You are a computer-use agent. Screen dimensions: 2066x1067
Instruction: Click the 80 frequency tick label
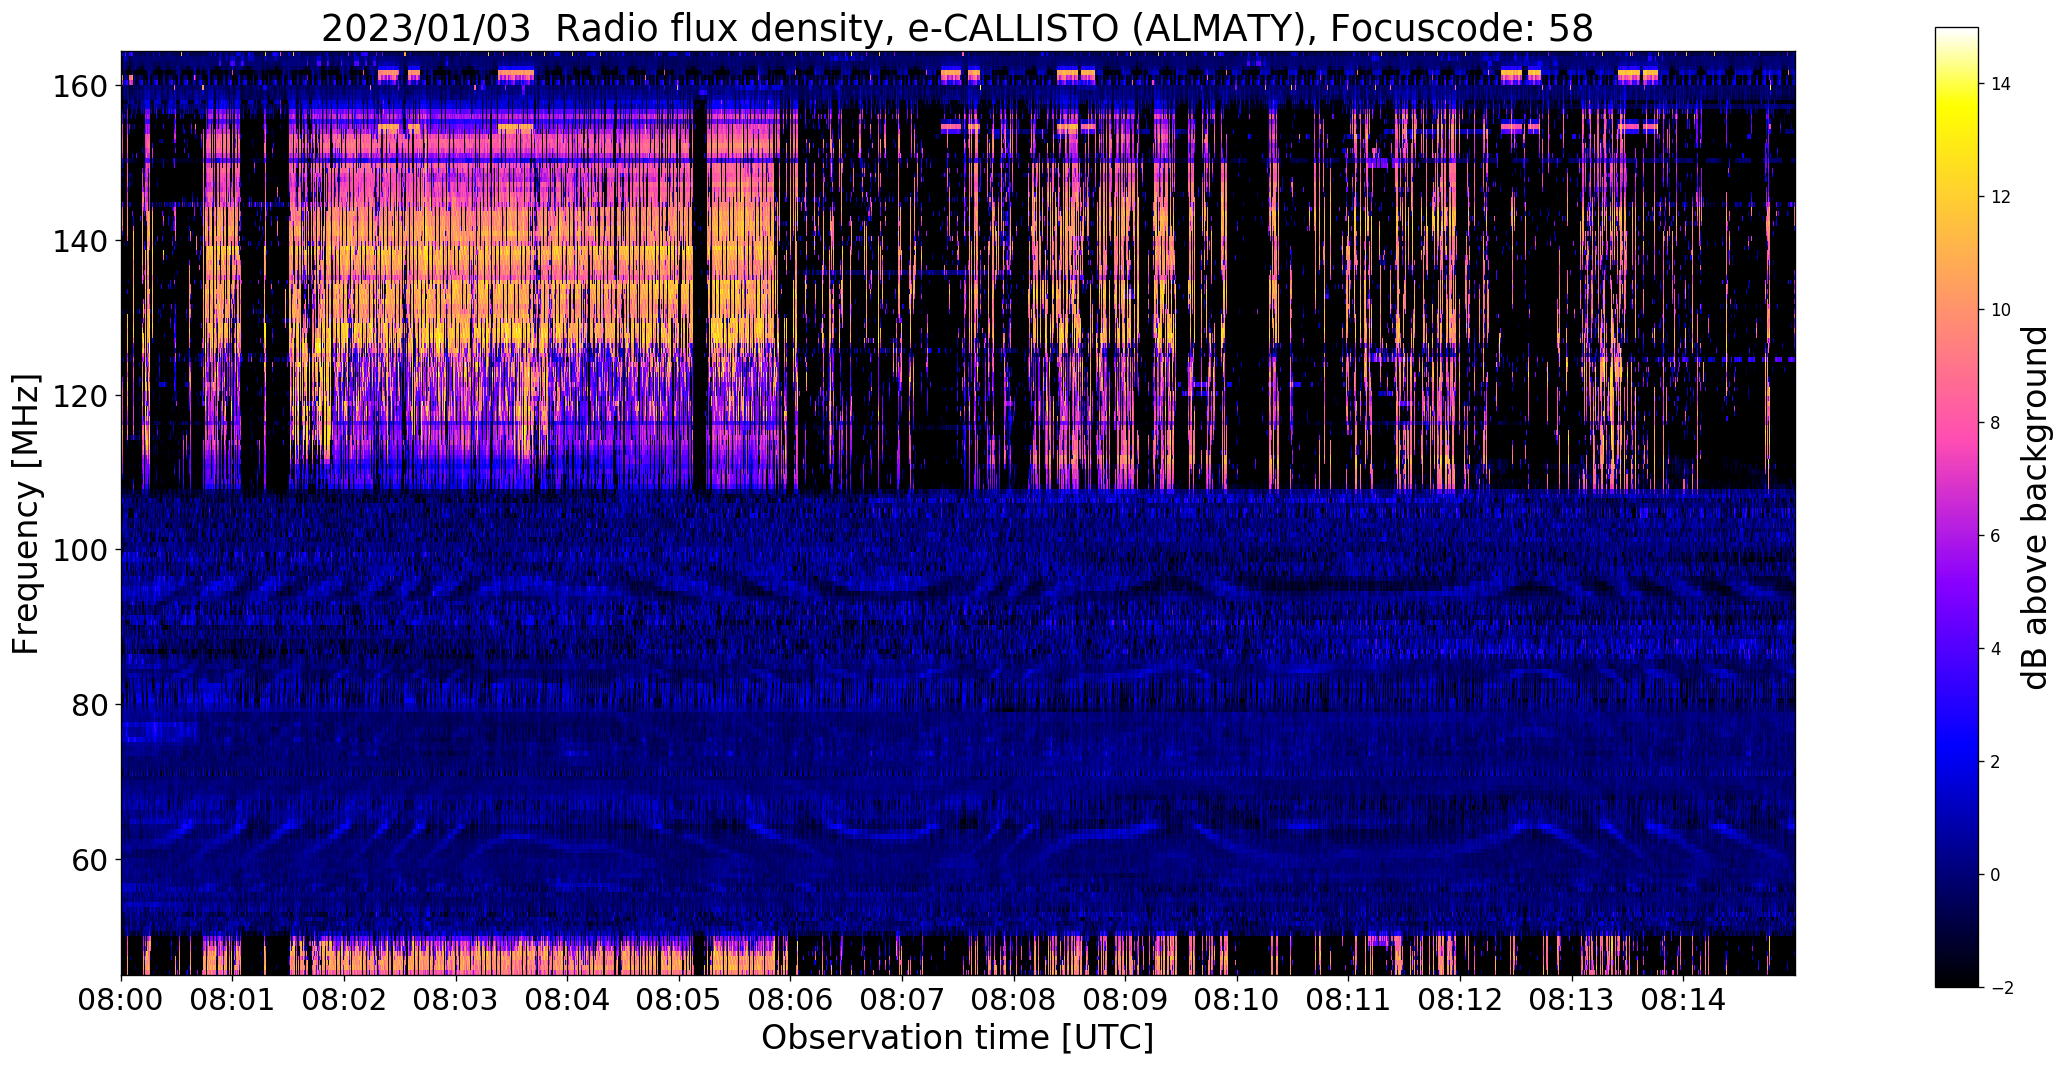click(90, 705)
